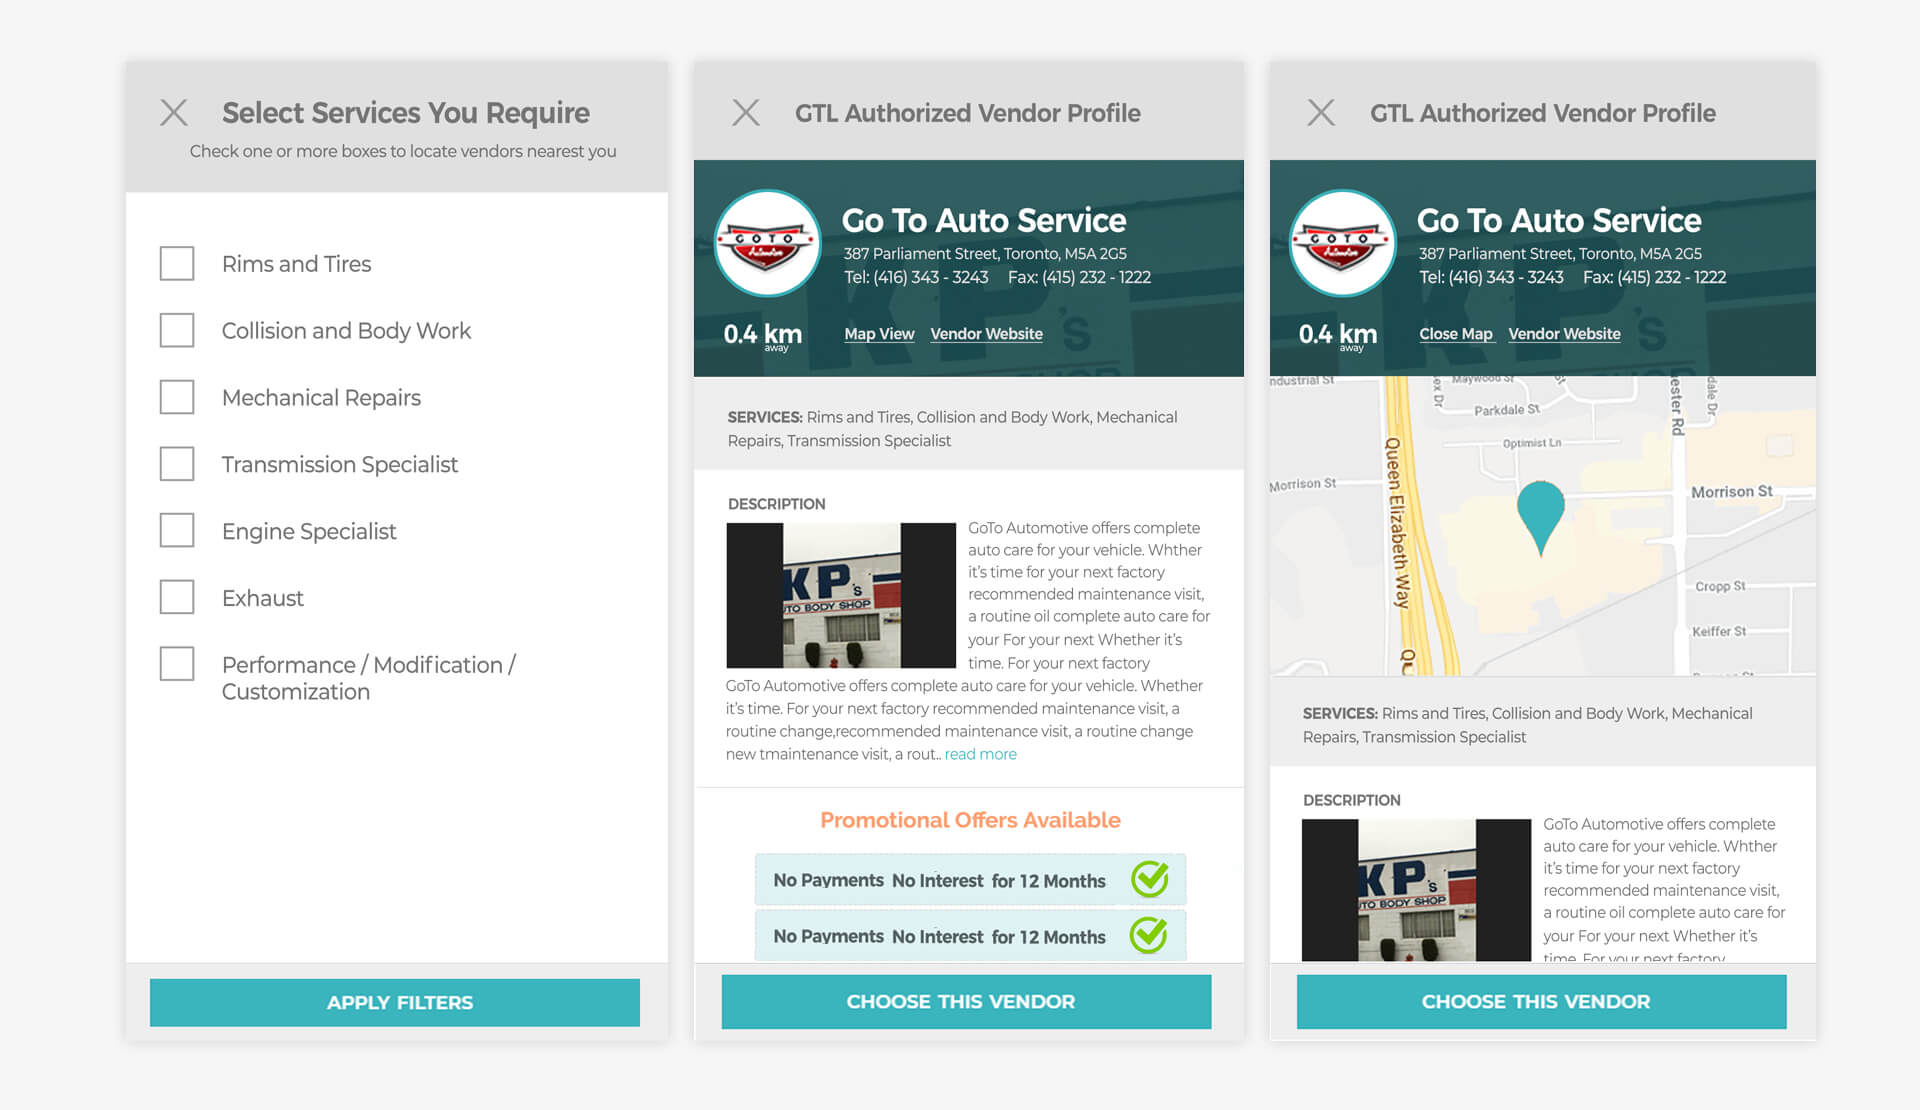The width and height of the screenshot is (1920, 1110).
Task: Toggle the Exhaust checkbox
Action: click(177, 598)
